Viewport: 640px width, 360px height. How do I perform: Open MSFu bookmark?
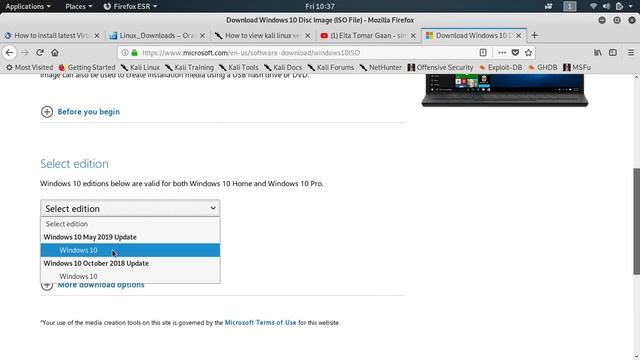577,67
